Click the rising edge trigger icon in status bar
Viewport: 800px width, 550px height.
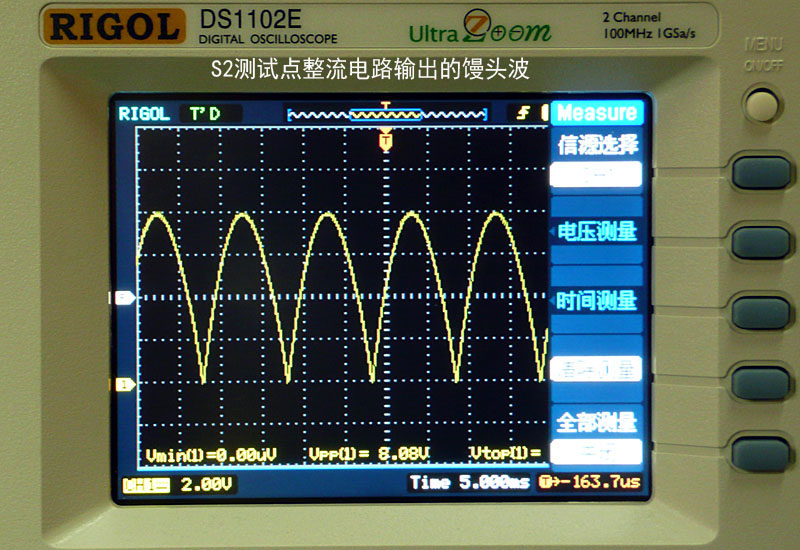click(x=523, y=113)
